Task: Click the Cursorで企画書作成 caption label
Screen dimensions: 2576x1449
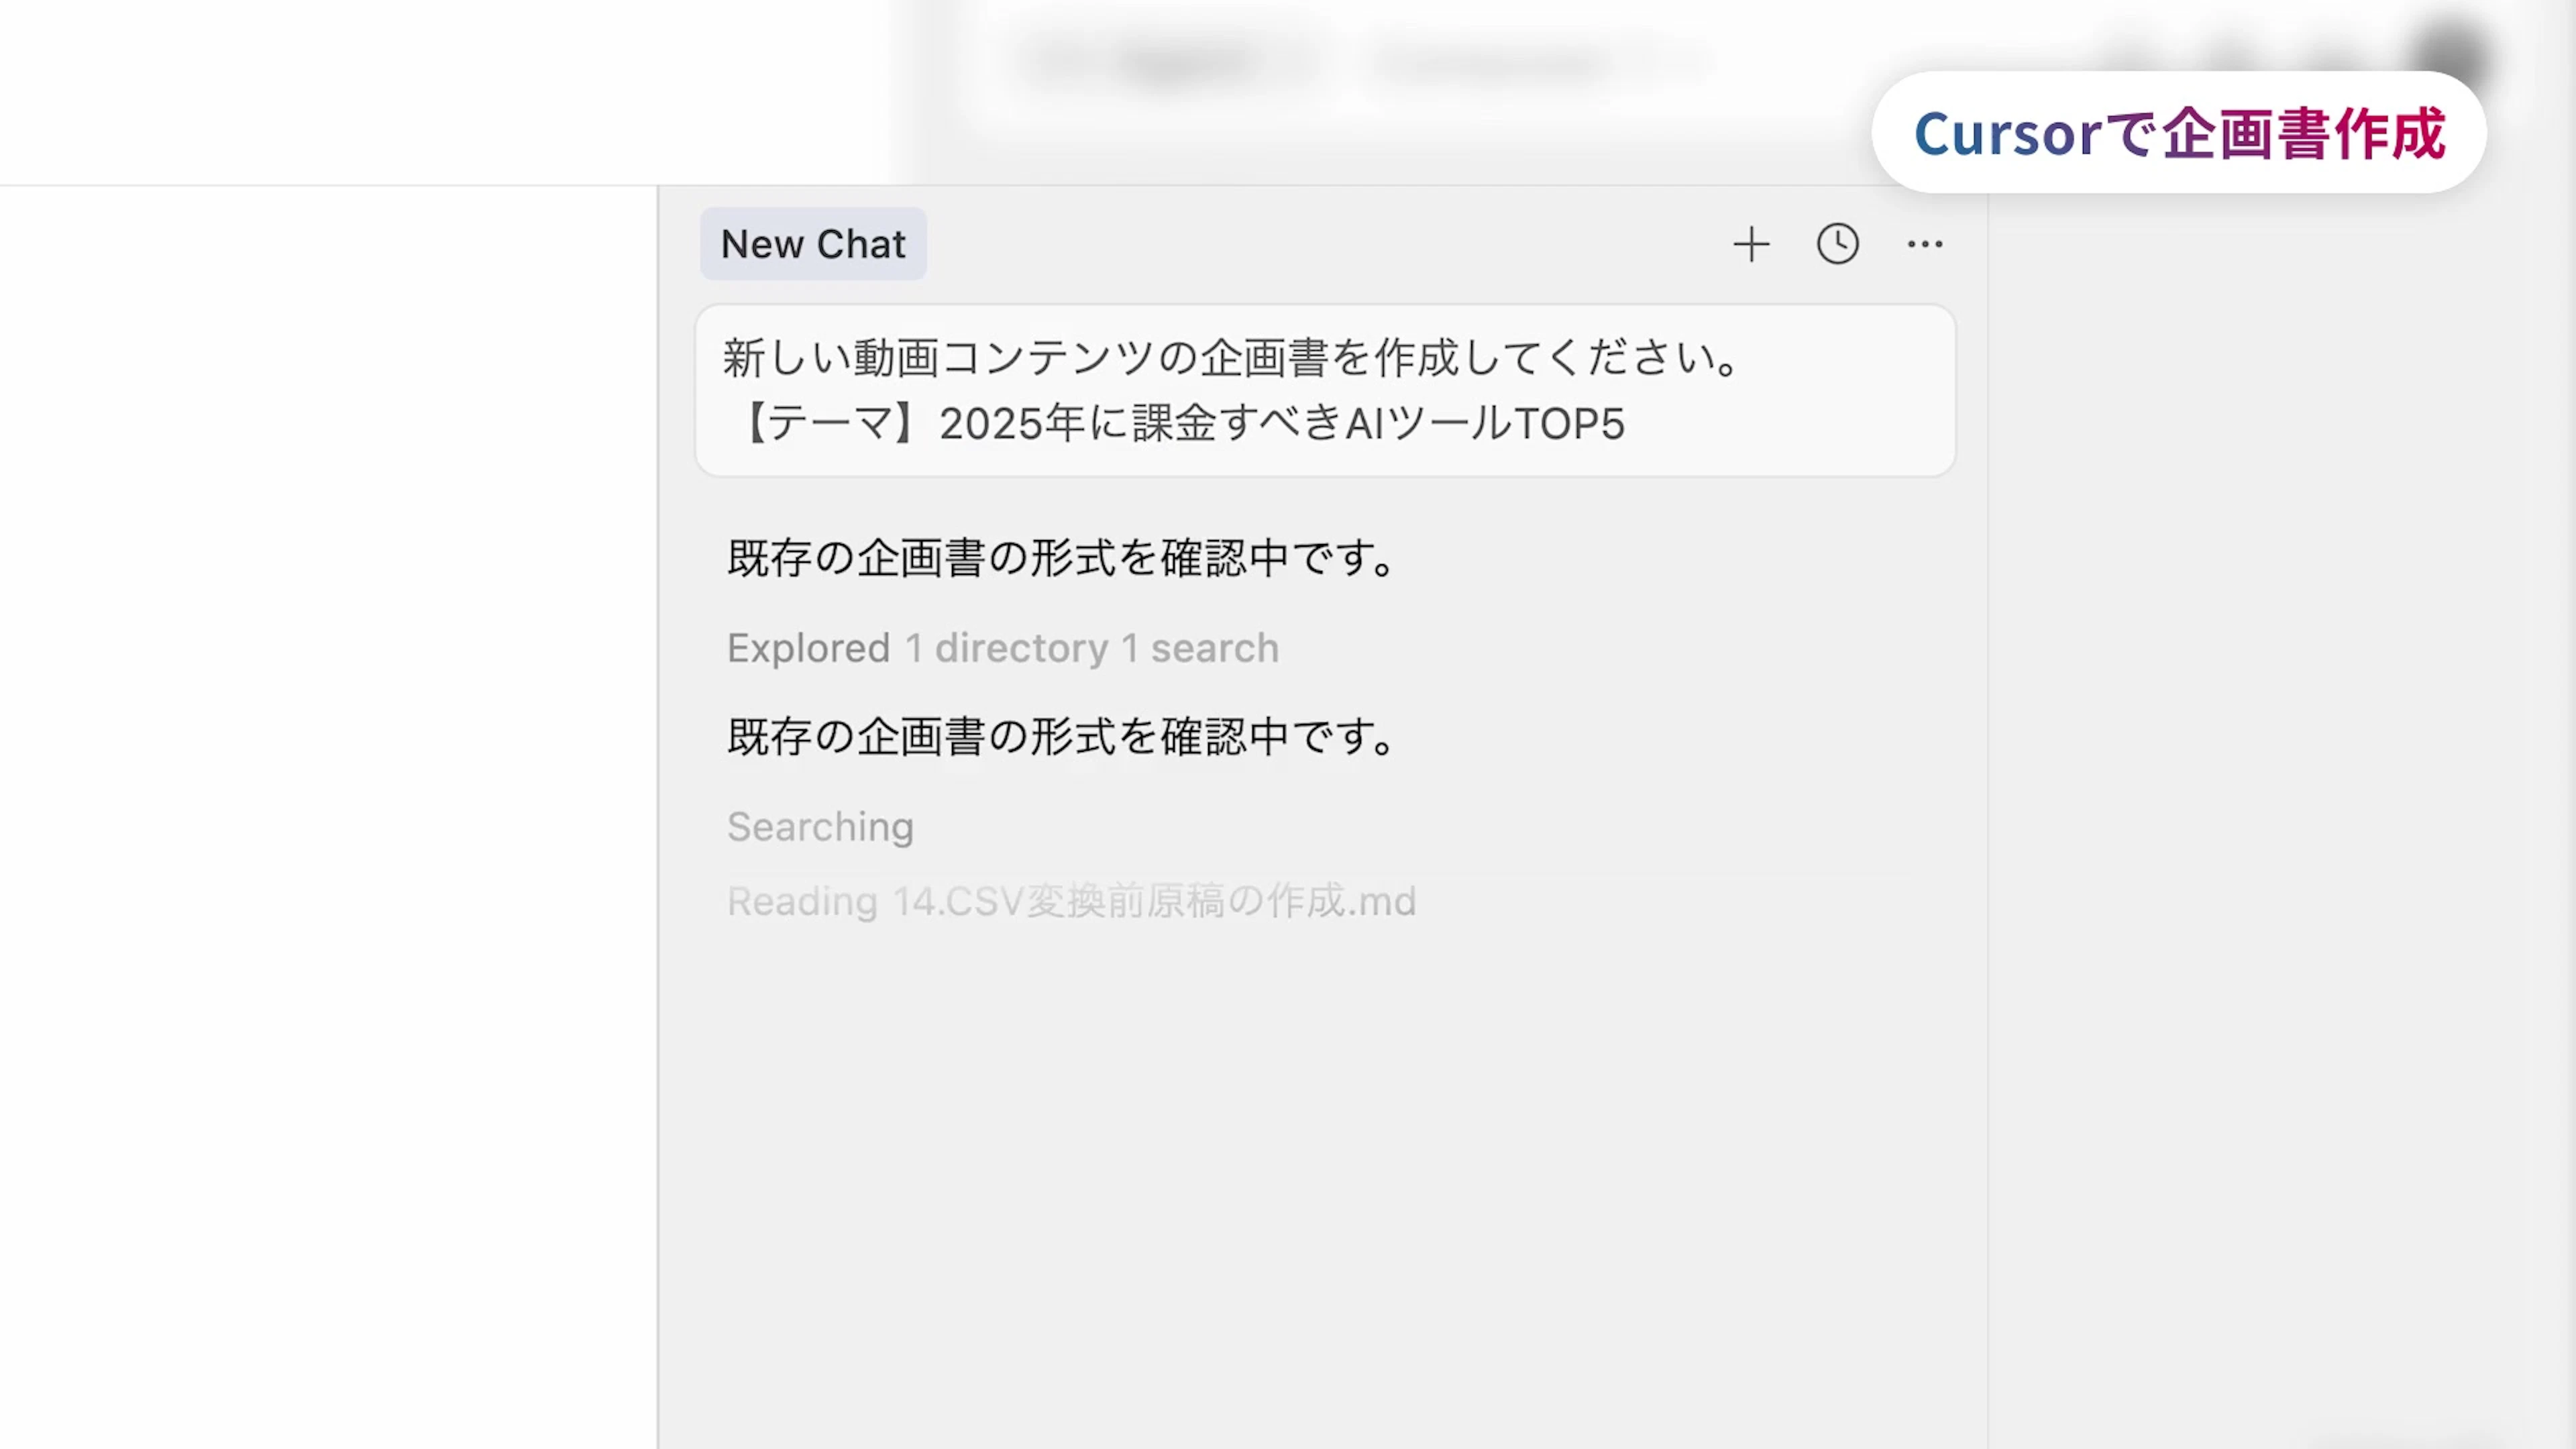Action: coord(2178,133)
